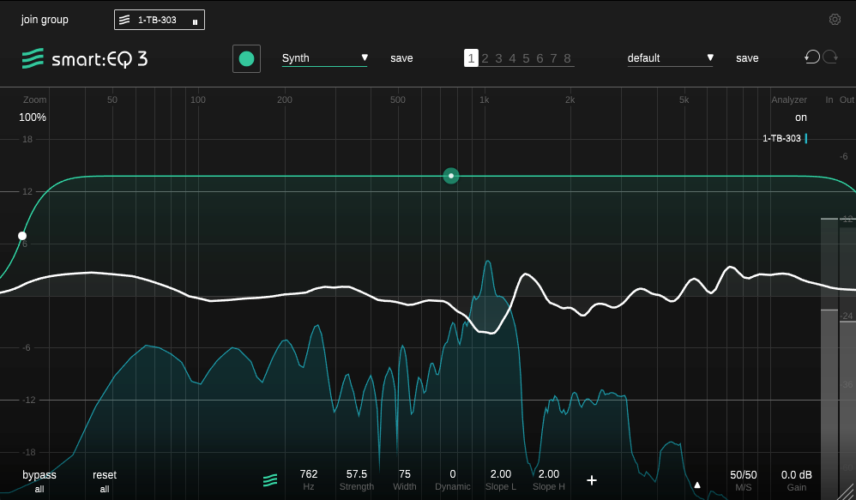Screen dimensions: 856x500
Task: Click the undo arrow icon
Action: click(x=812, y=57)
